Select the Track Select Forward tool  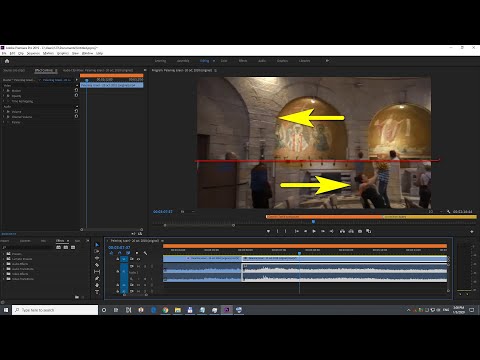click(x=97, y=251)
